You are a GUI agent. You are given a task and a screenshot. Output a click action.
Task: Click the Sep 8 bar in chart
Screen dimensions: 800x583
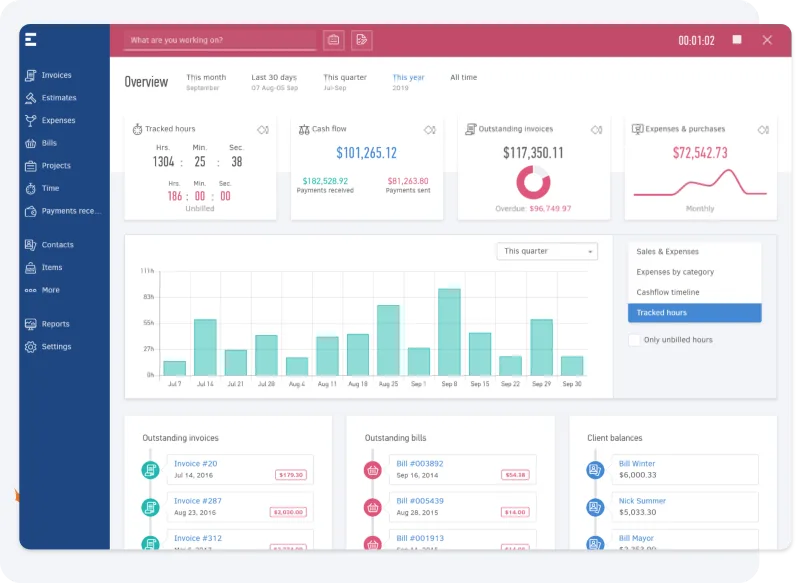click(449, 332)
